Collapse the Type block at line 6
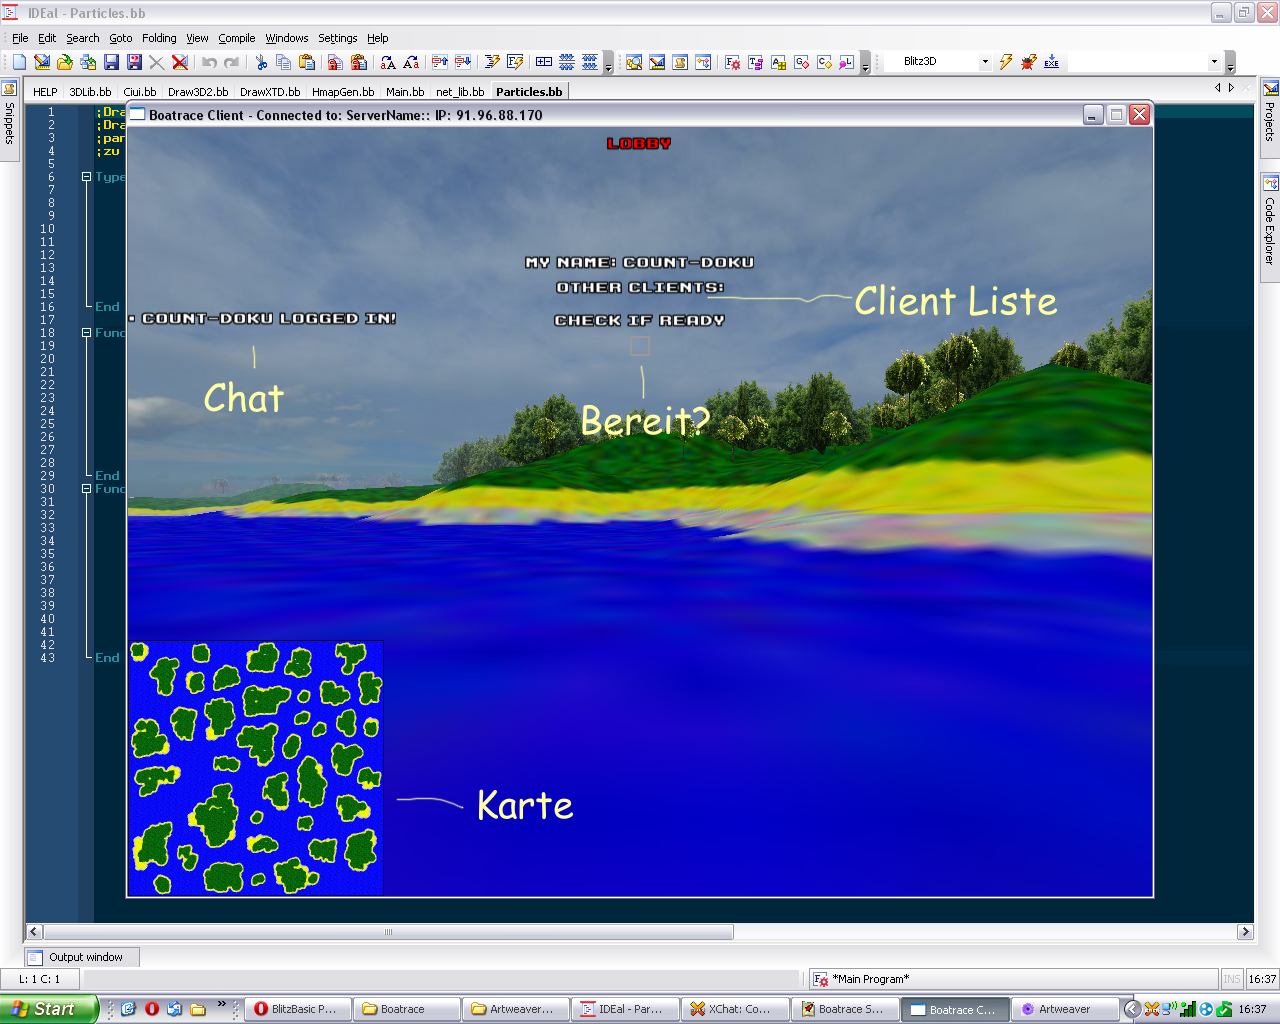This screenshot has width=1280, height=1024. pyautogui.click(x=87, y=177)
